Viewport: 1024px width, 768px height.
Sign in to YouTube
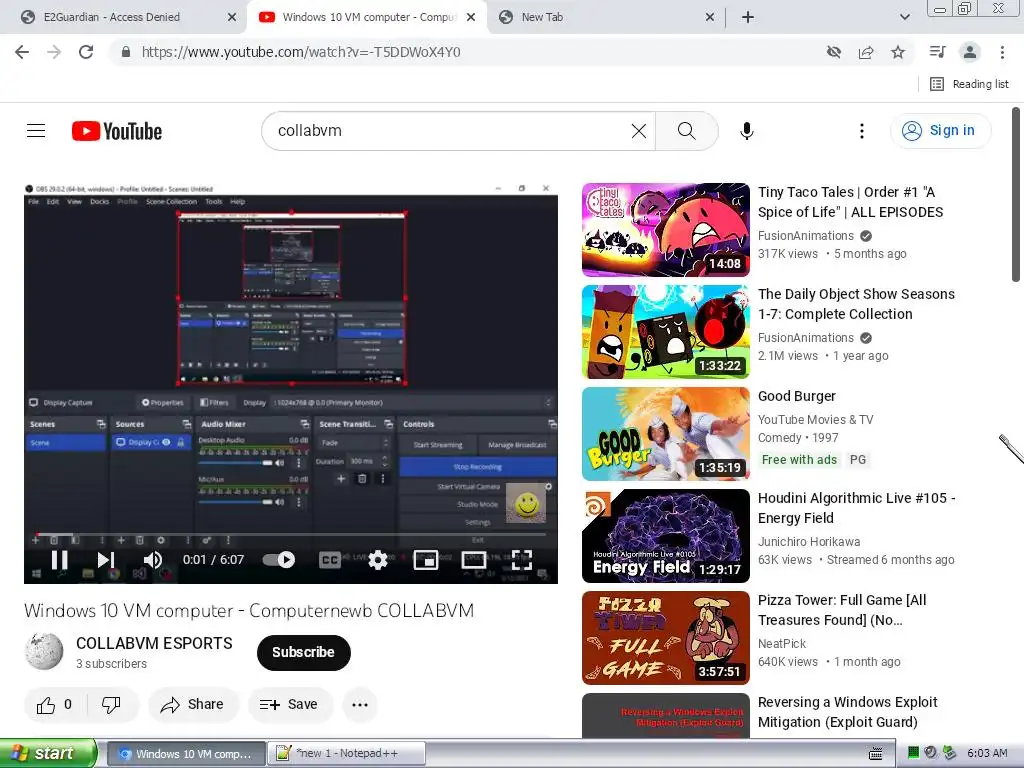940,131
